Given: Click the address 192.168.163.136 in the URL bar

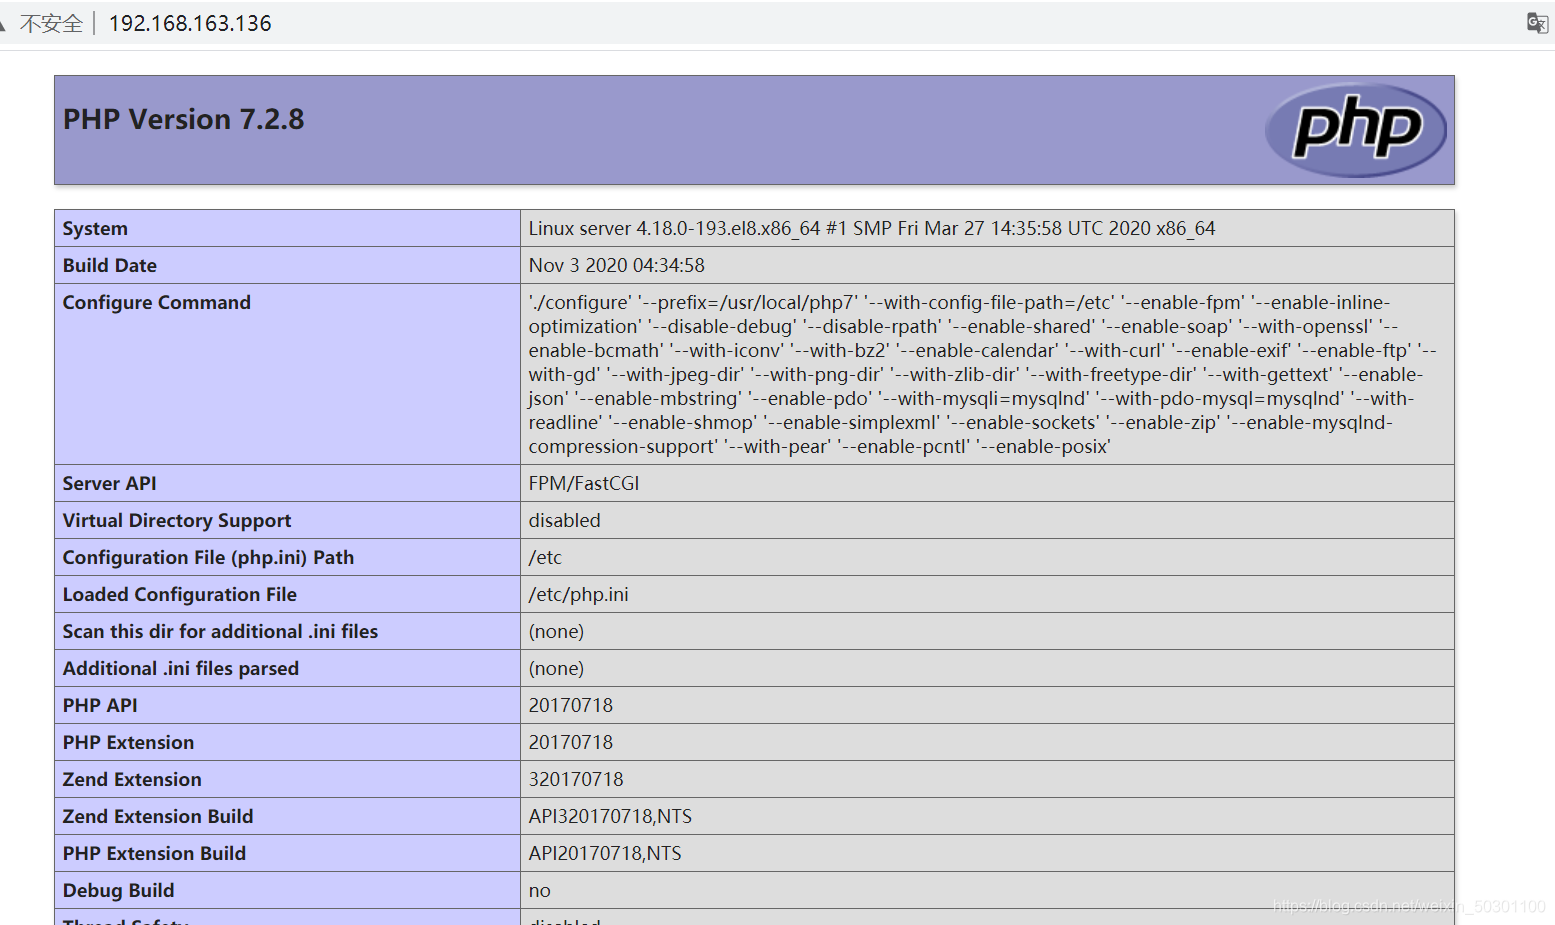Looking at the screenshot, I should 190,24.
